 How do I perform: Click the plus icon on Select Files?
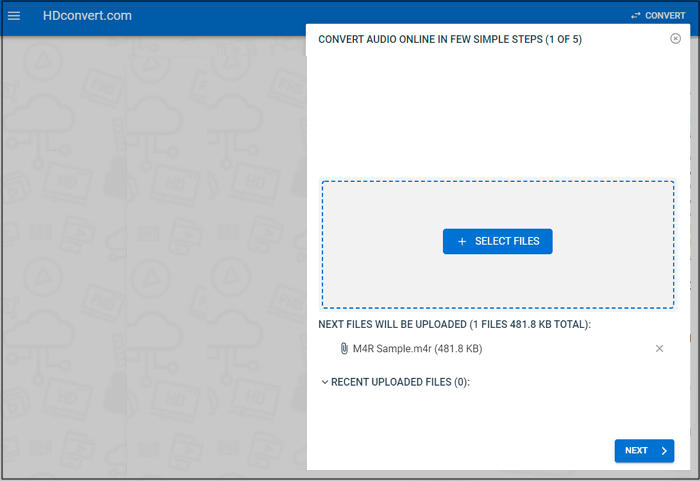tap(462, 242)
